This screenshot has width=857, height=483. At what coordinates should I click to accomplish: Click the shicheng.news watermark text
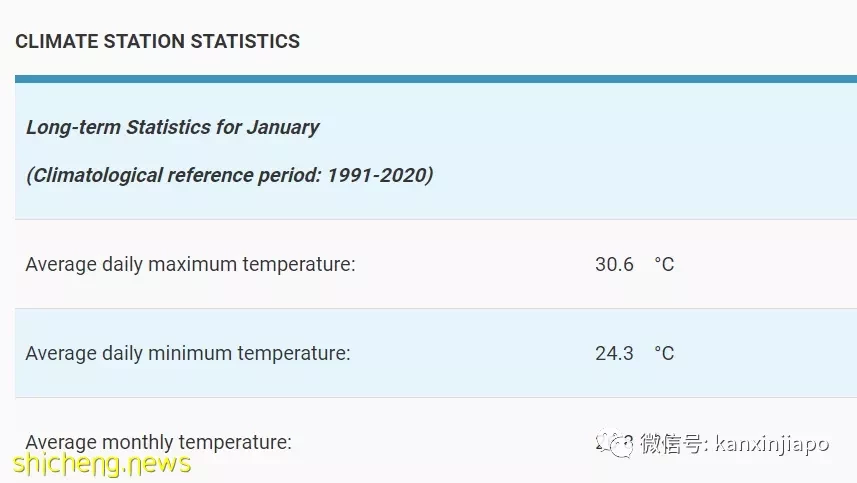point(102,463)
